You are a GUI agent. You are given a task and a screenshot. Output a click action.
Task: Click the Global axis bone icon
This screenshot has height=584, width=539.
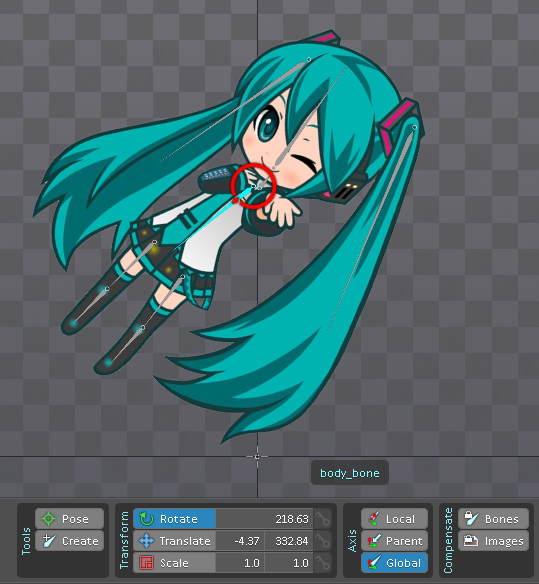coord(374,563)
